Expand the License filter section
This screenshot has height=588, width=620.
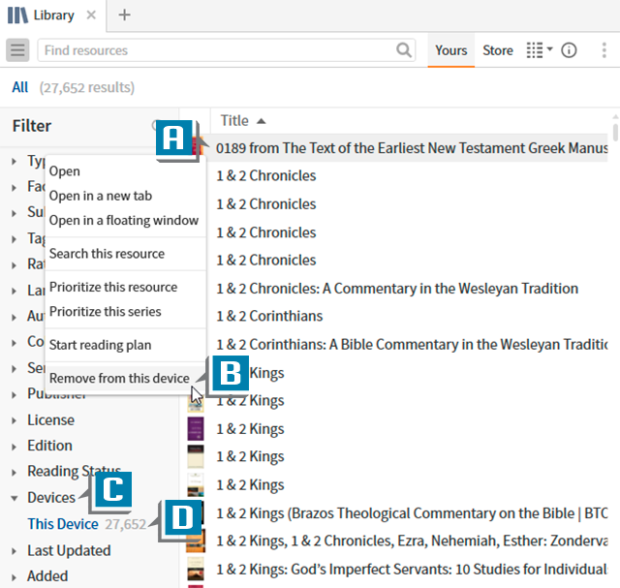click(x=14, y=420)
